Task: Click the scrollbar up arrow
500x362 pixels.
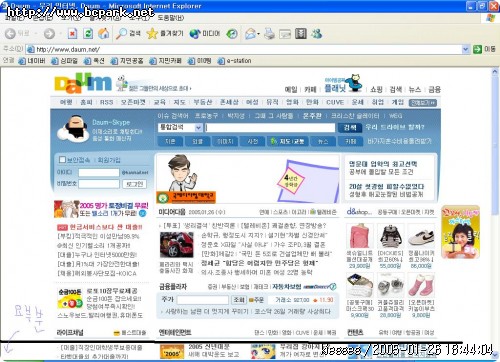Action: [495, 71]
